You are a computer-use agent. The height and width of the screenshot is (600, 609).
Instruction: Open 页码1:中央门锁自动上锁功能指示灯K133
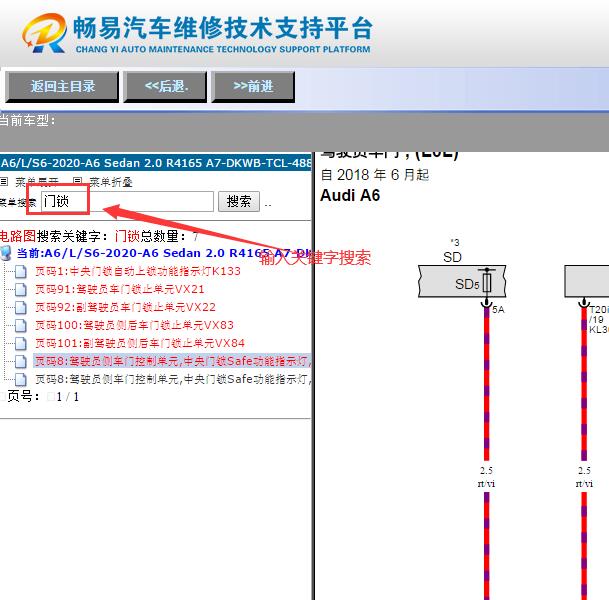coord(138,271)
